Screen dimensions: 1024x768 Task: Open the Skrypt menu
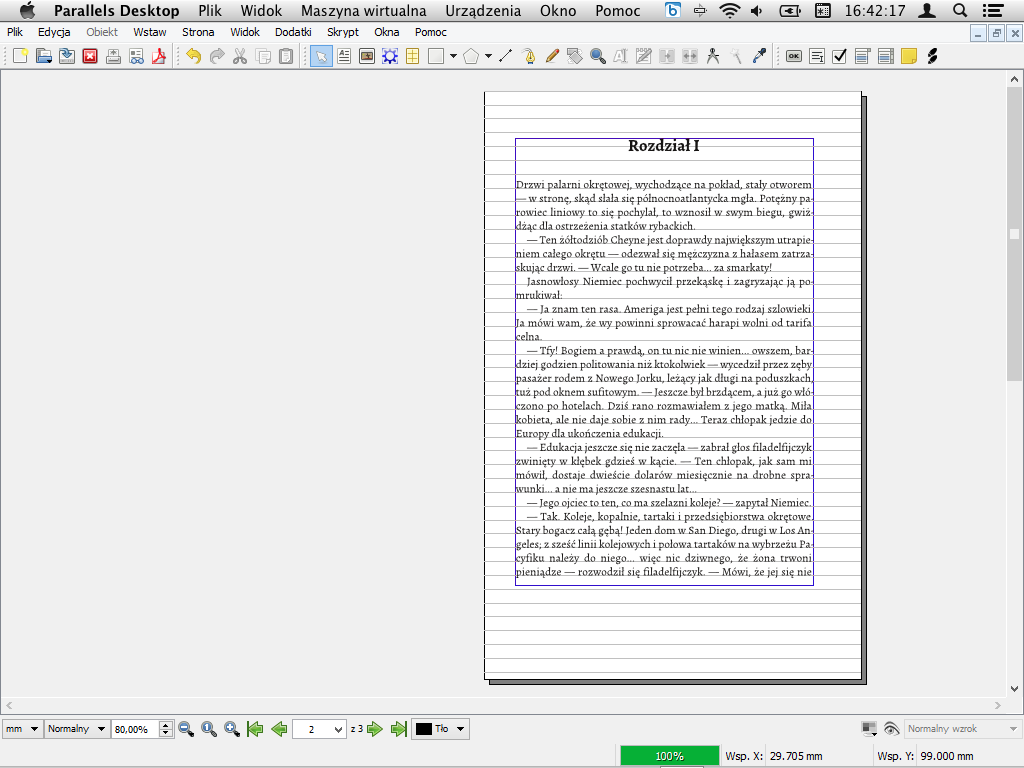343,32
